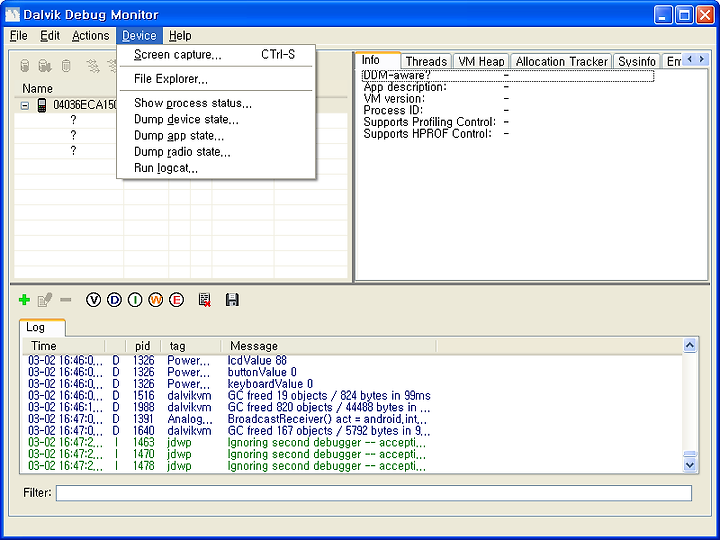Click the tag column header
This screenshot has width=720, height=540.
[191, 346]
